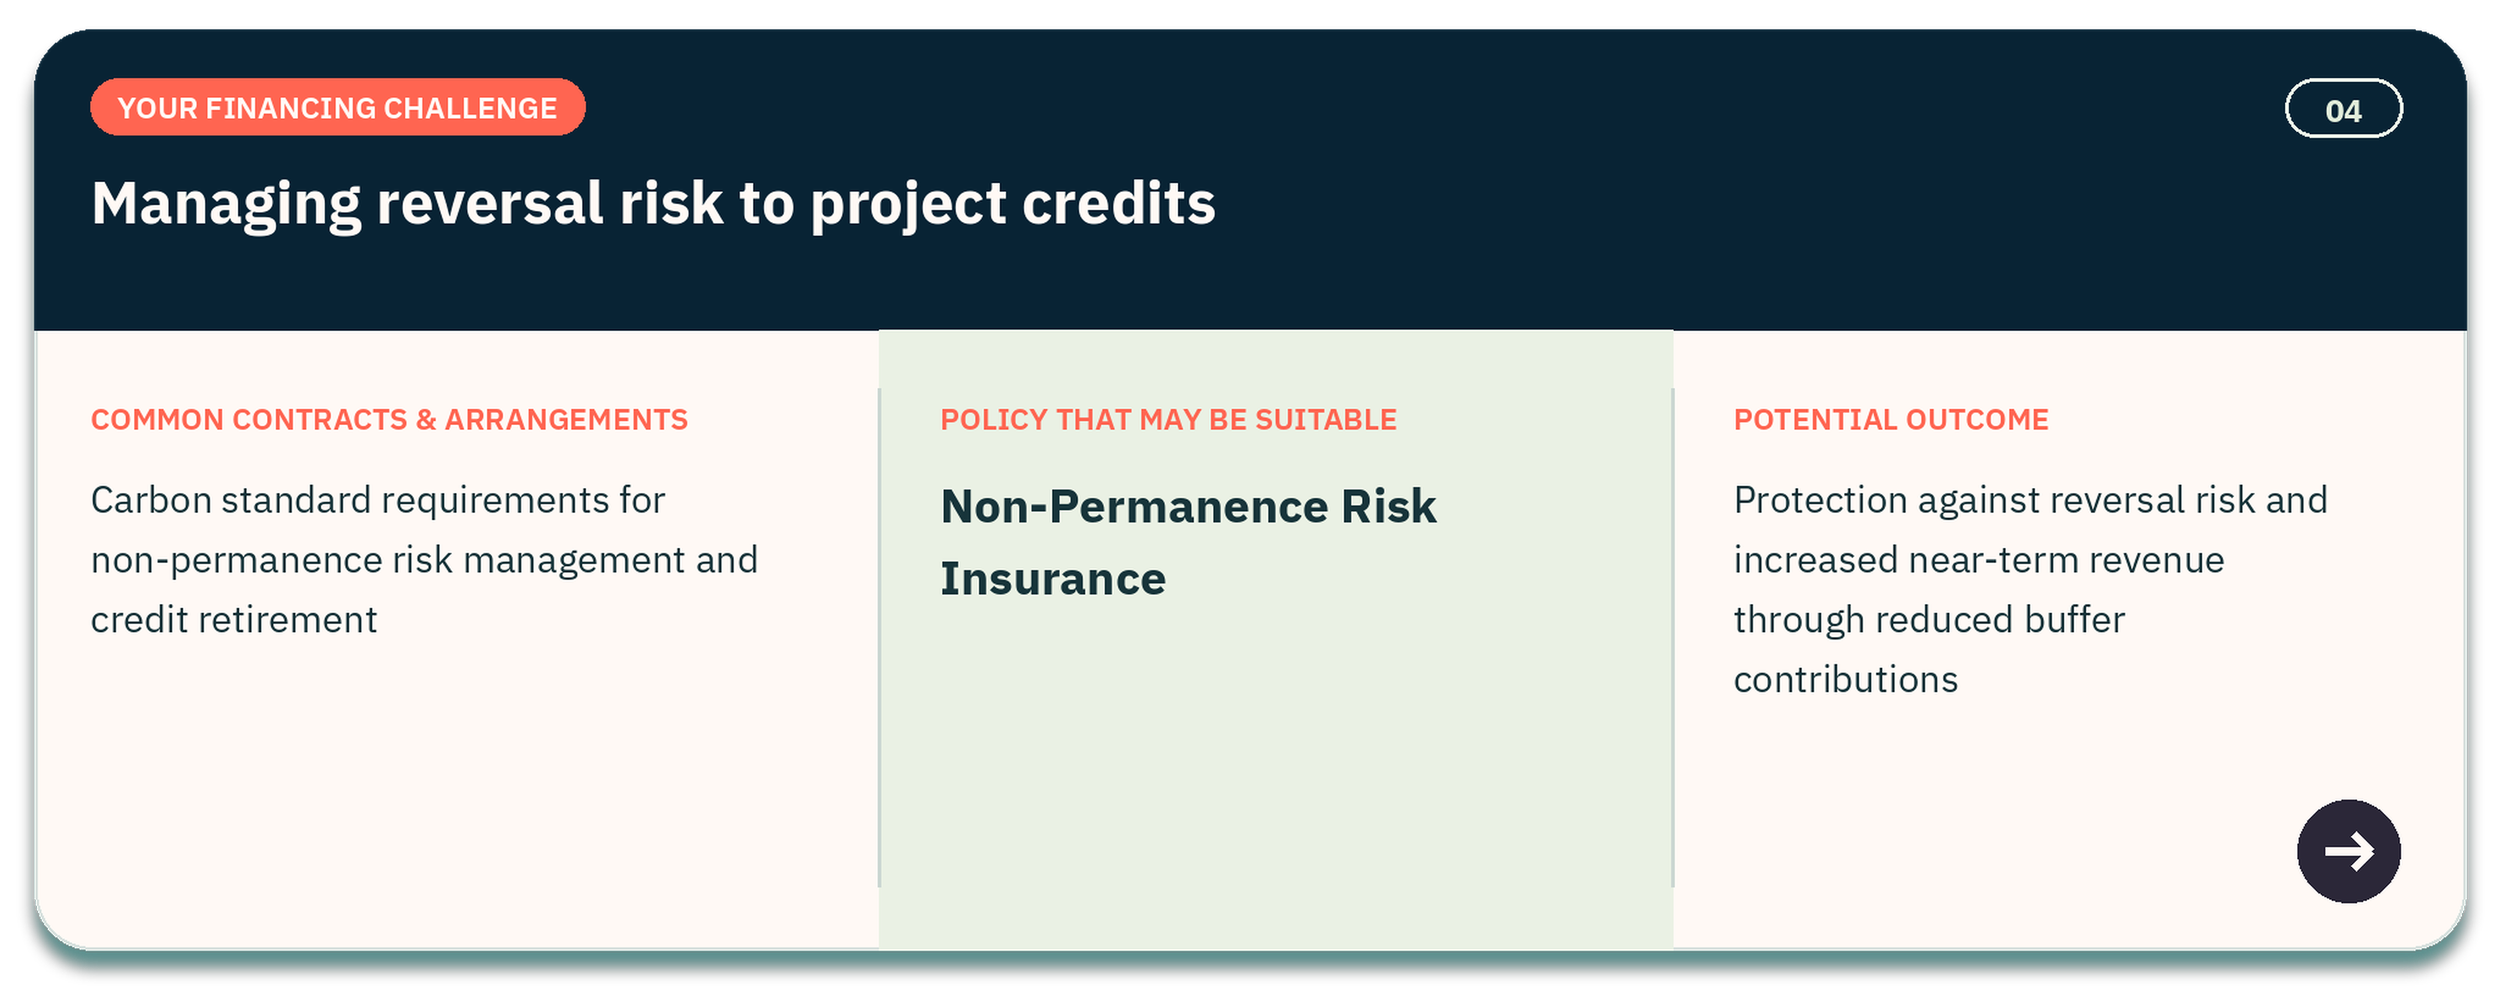Click the blank cream area below credit retirement
Image resolution: width=2500 pixels, height=1001 pixels.
point(455,790)
